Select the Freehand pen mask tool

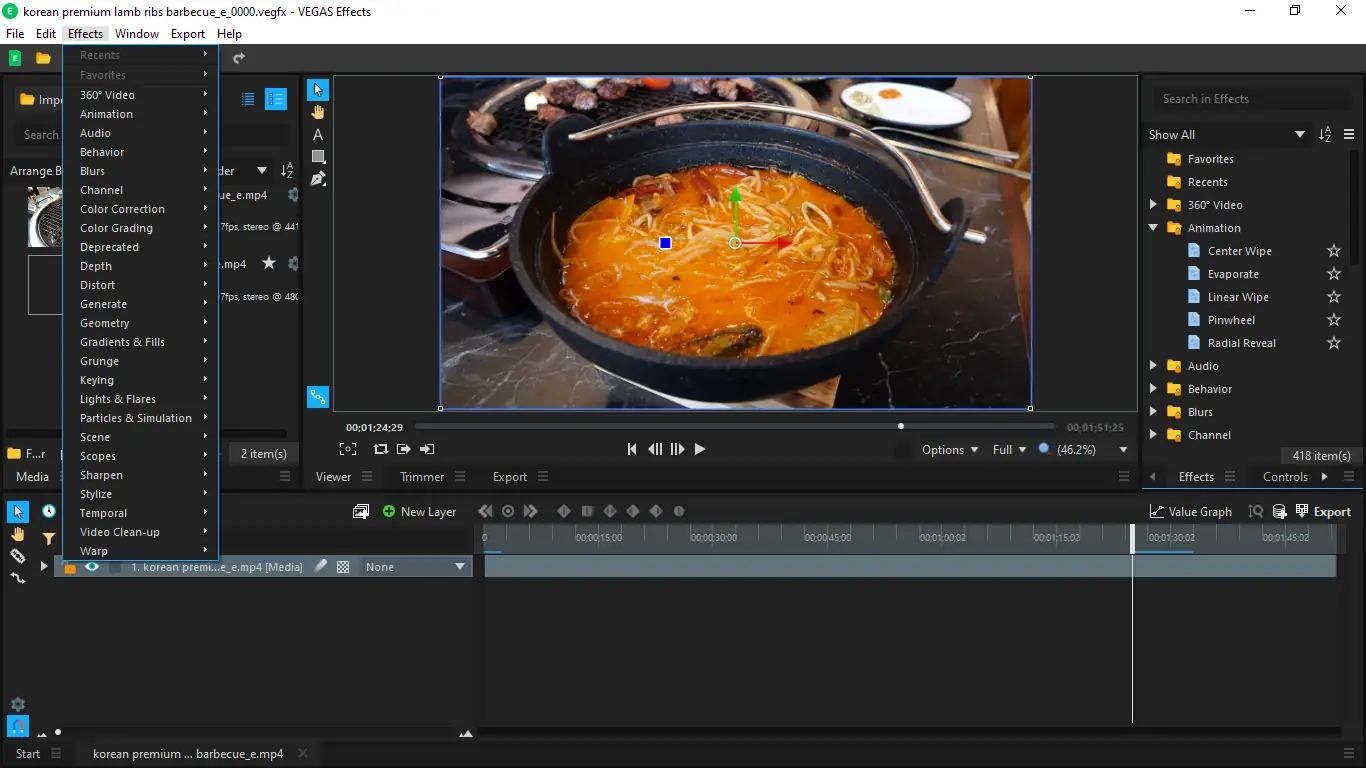[x=318, y=179]
